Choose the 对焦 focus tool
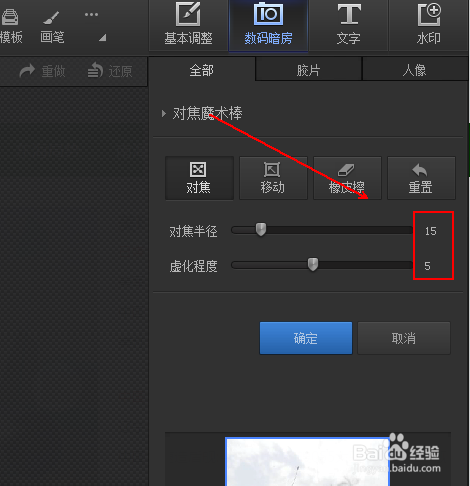The width and height of the screenshot is (470, 486). (x=199, y=178)
